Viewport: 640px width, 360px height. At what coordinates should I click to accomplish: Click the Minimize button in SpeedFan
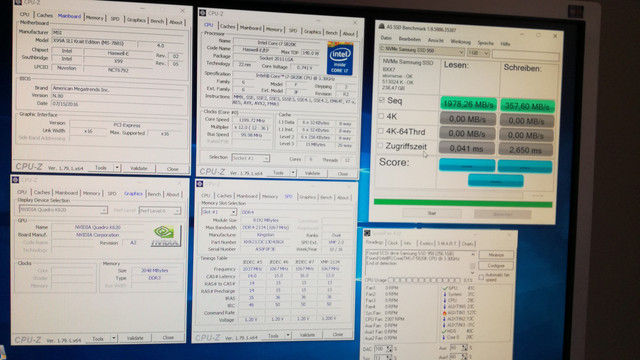point(496,255)
